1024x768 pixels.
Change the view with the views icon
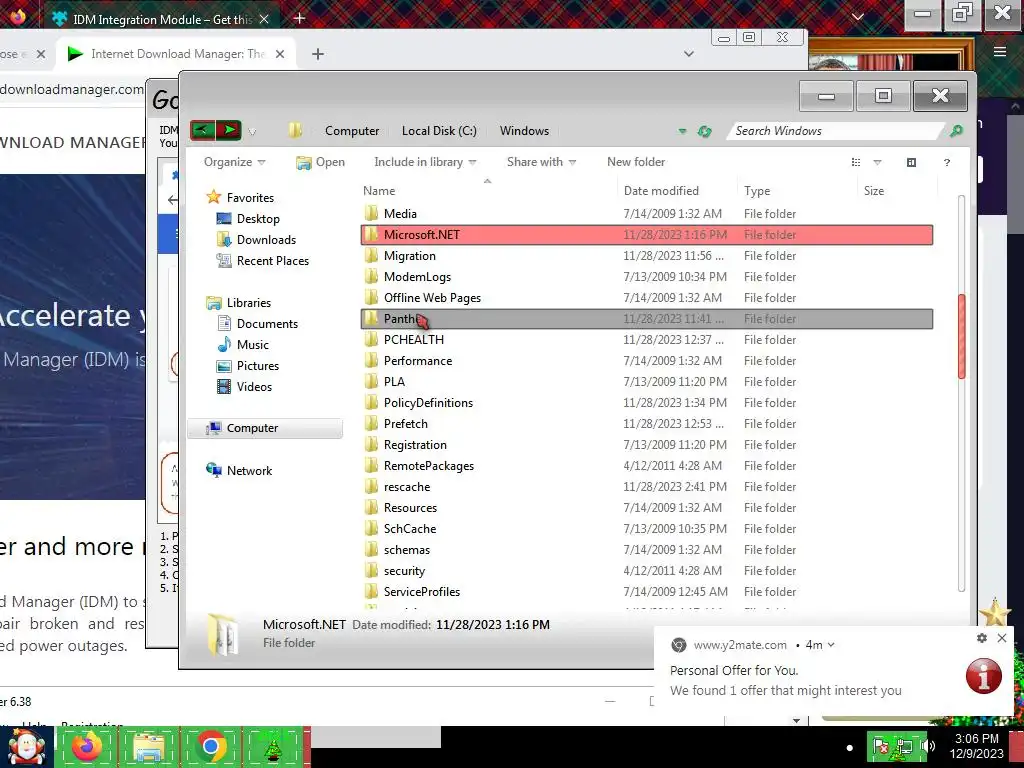pos(856,162)
